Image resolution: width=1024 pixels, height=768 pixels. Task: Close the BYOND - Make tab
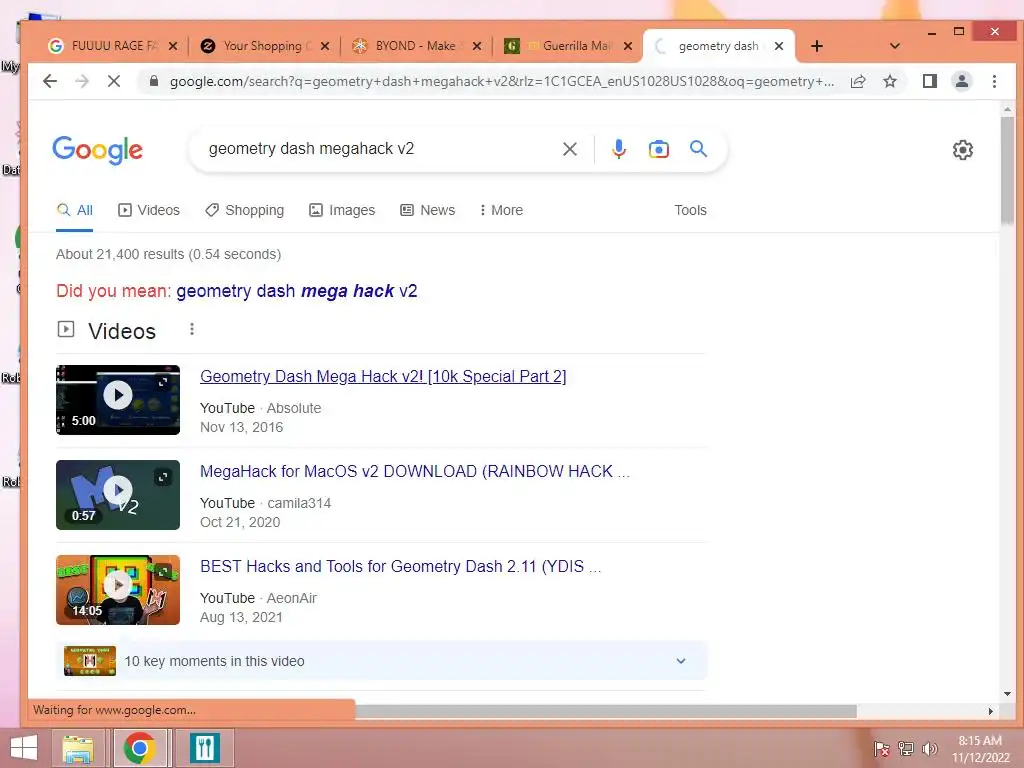(477, 46)
